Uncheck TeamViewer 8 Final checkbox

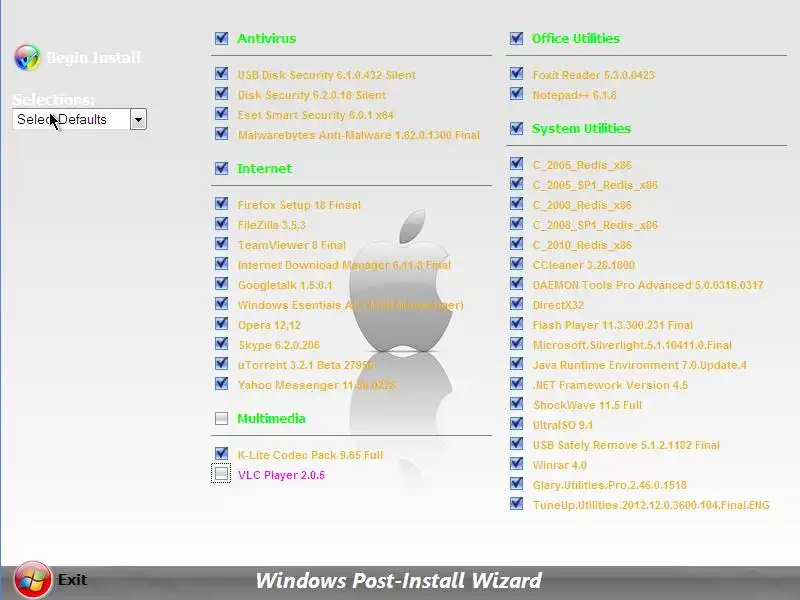[221, 244]
